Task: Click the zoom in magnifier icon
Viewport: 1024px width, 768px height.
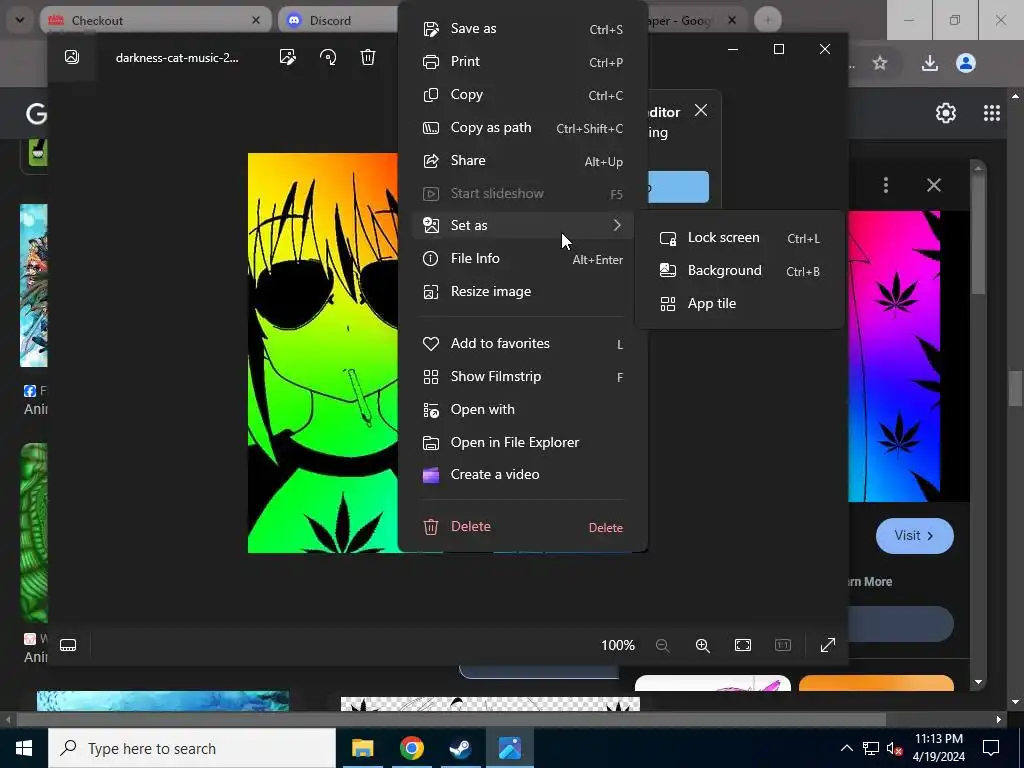Action: (x=703, y=645)
